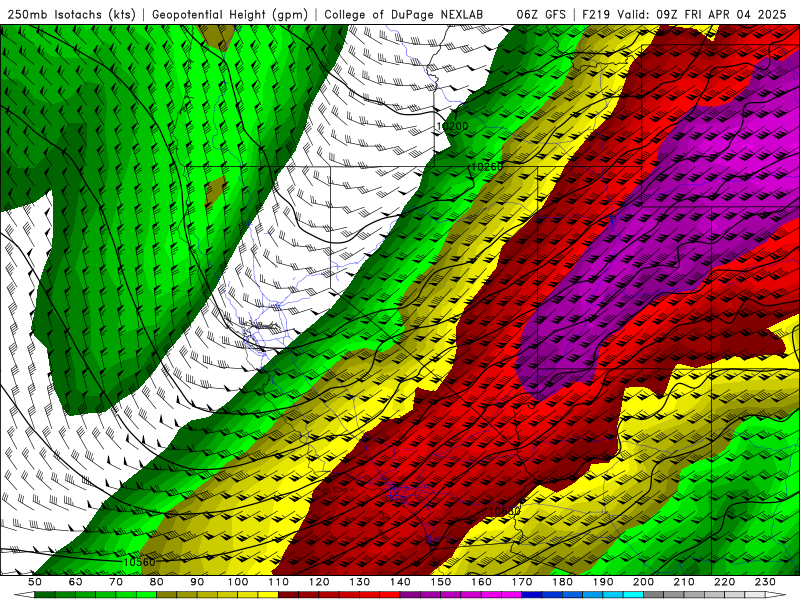Viewport: 800px width, 600px height.
Task: Click the 90 value on the color scale
Action: [x=197, y=582]
